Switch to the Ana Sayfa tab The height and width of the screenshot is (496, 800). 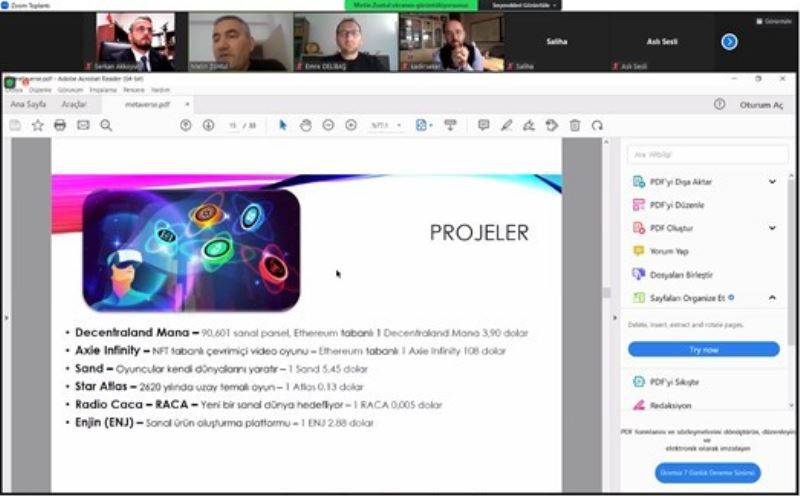(28, 104)
